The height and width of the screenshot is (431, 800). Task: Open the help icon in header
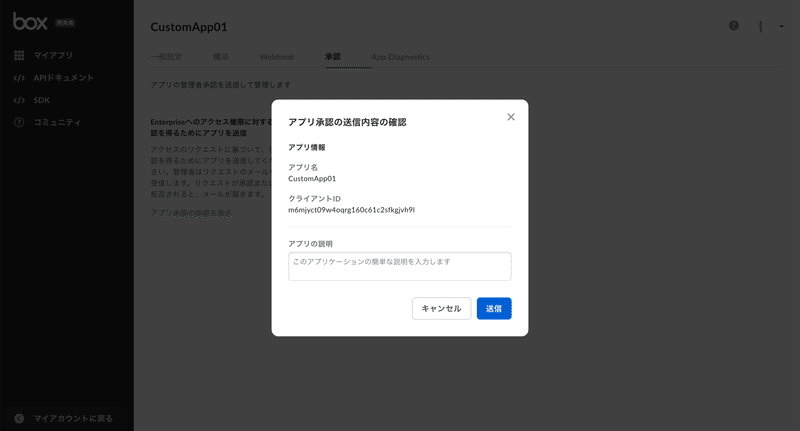(x=734, y=26)
